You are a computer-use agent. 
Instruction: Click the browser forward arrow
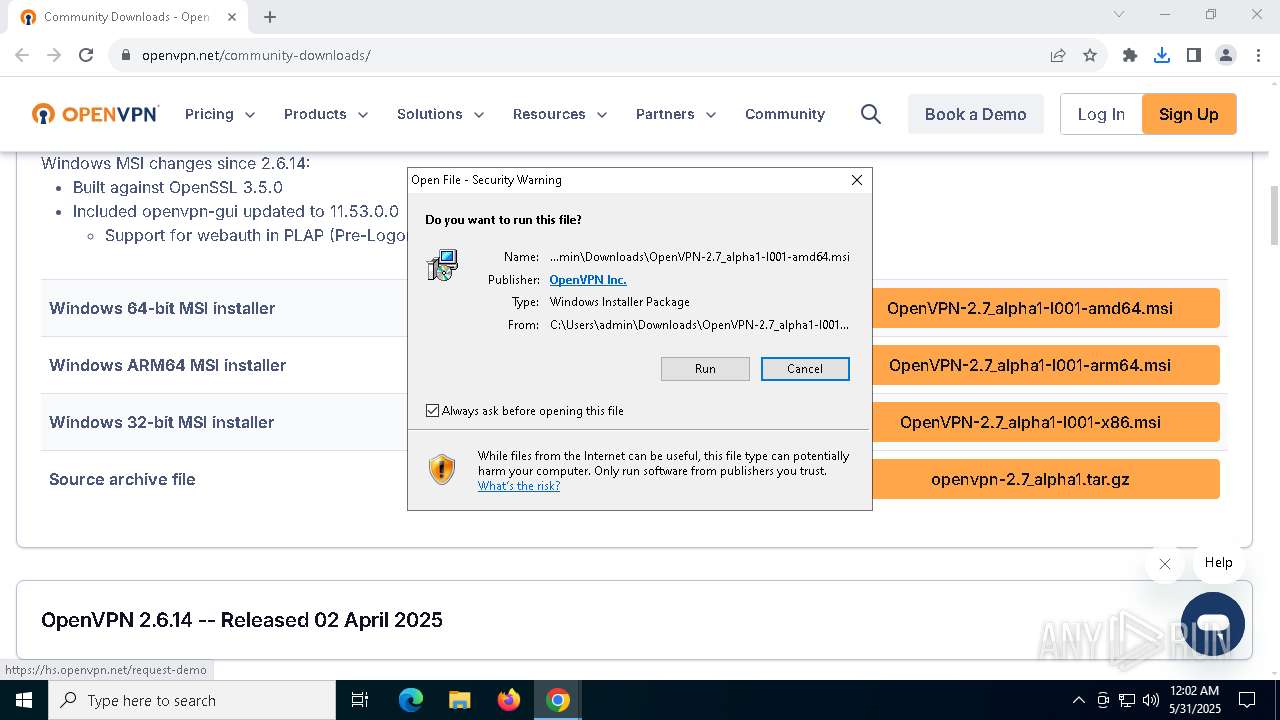click(54, 55)
